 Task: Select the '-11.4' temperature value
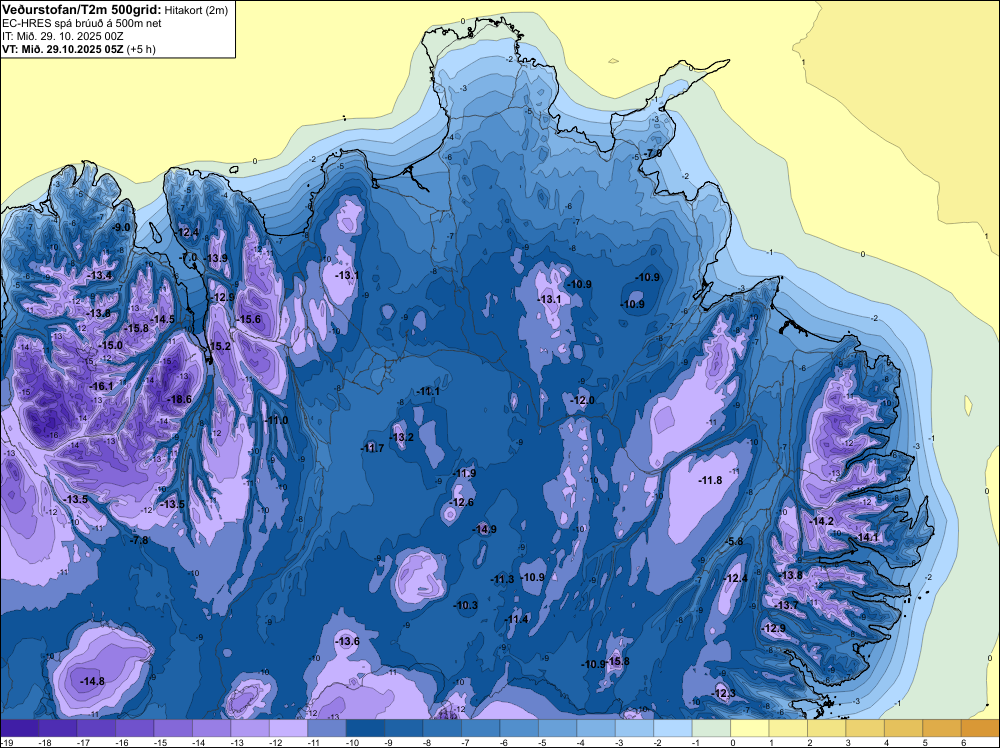[x=516, y=620]
